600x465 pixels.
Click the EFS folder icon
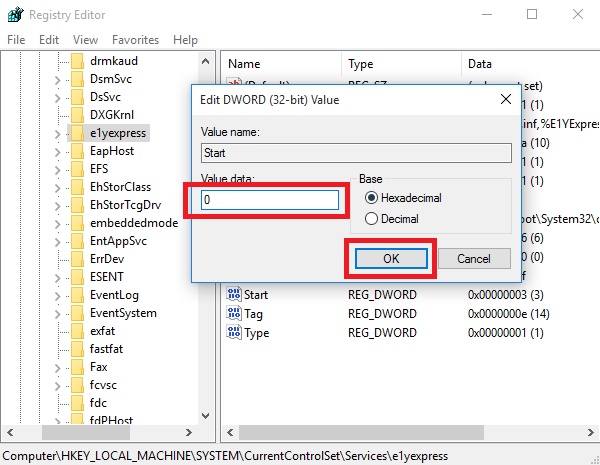point(77,169)
